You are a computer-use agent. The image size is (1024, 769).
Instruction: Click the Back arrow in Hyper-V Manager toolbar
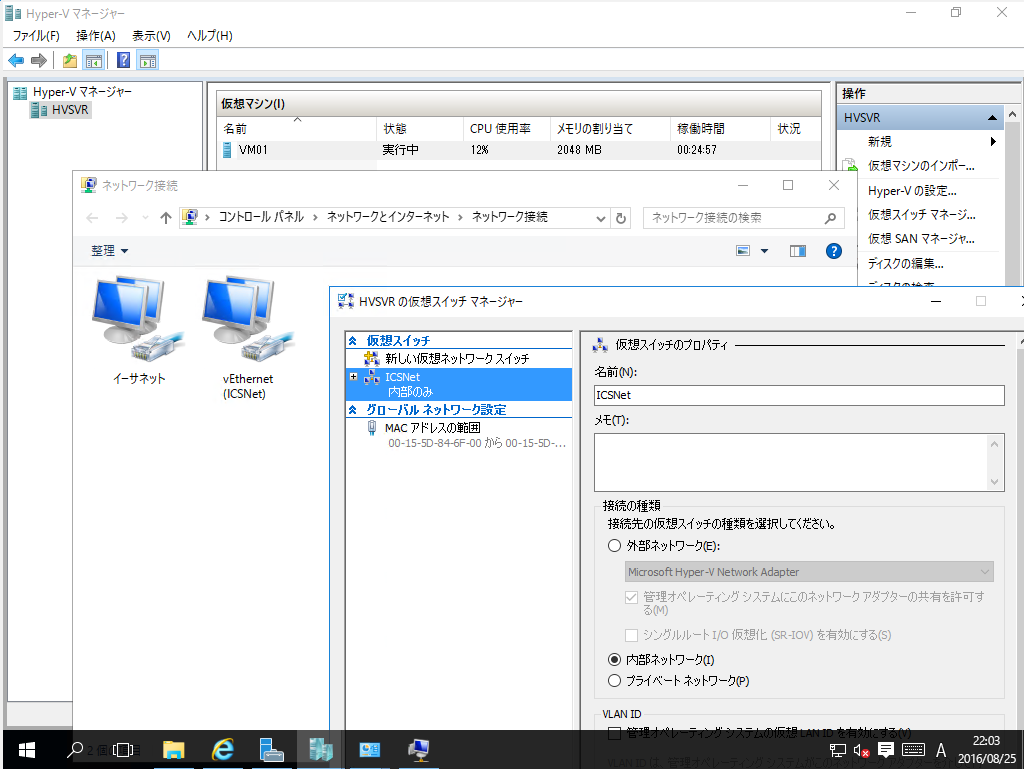tap(16, 61)
